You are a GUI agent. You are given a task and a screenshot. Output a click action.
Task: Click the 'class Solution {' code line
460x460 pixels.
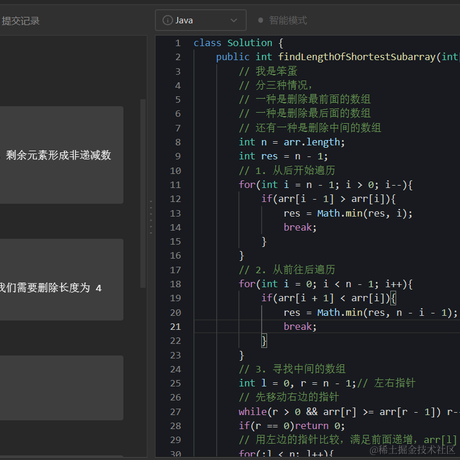pos(238,43)
